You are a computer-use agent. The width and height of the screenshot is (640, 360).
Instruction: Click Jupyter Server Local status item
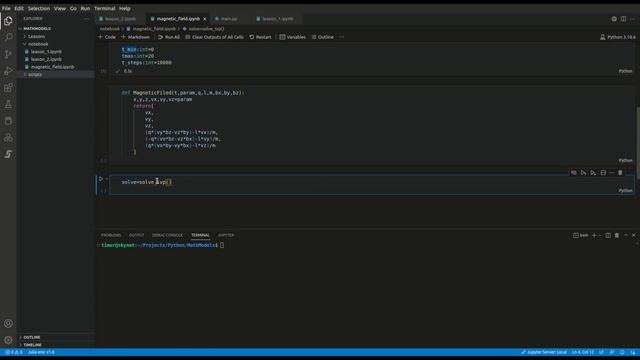(544, 352)
